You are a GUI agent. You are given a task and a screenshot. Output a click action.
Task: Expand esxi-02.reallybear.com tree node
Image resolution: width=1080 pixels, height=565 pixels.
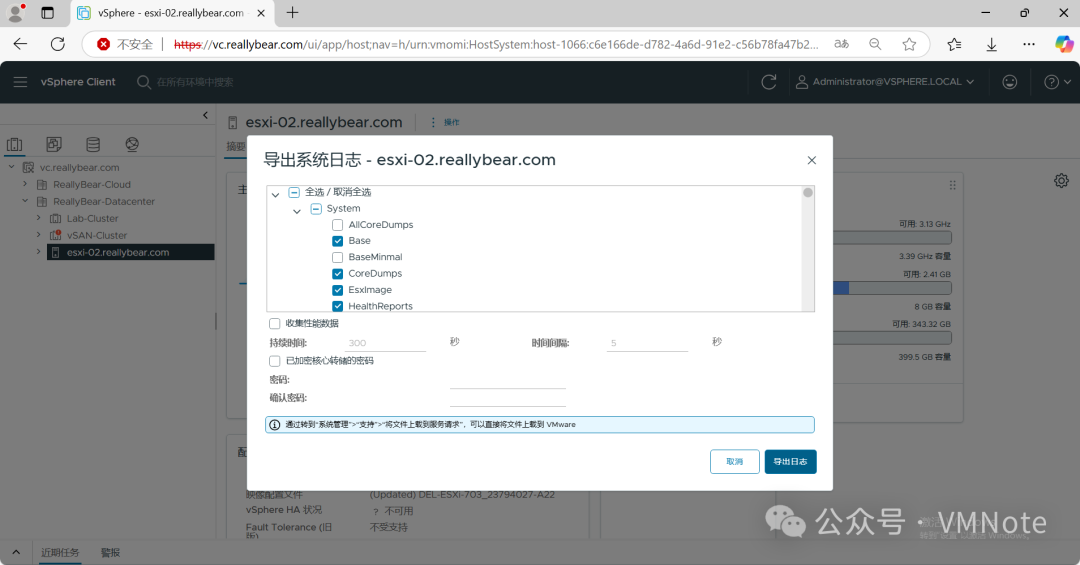[39, 251]
